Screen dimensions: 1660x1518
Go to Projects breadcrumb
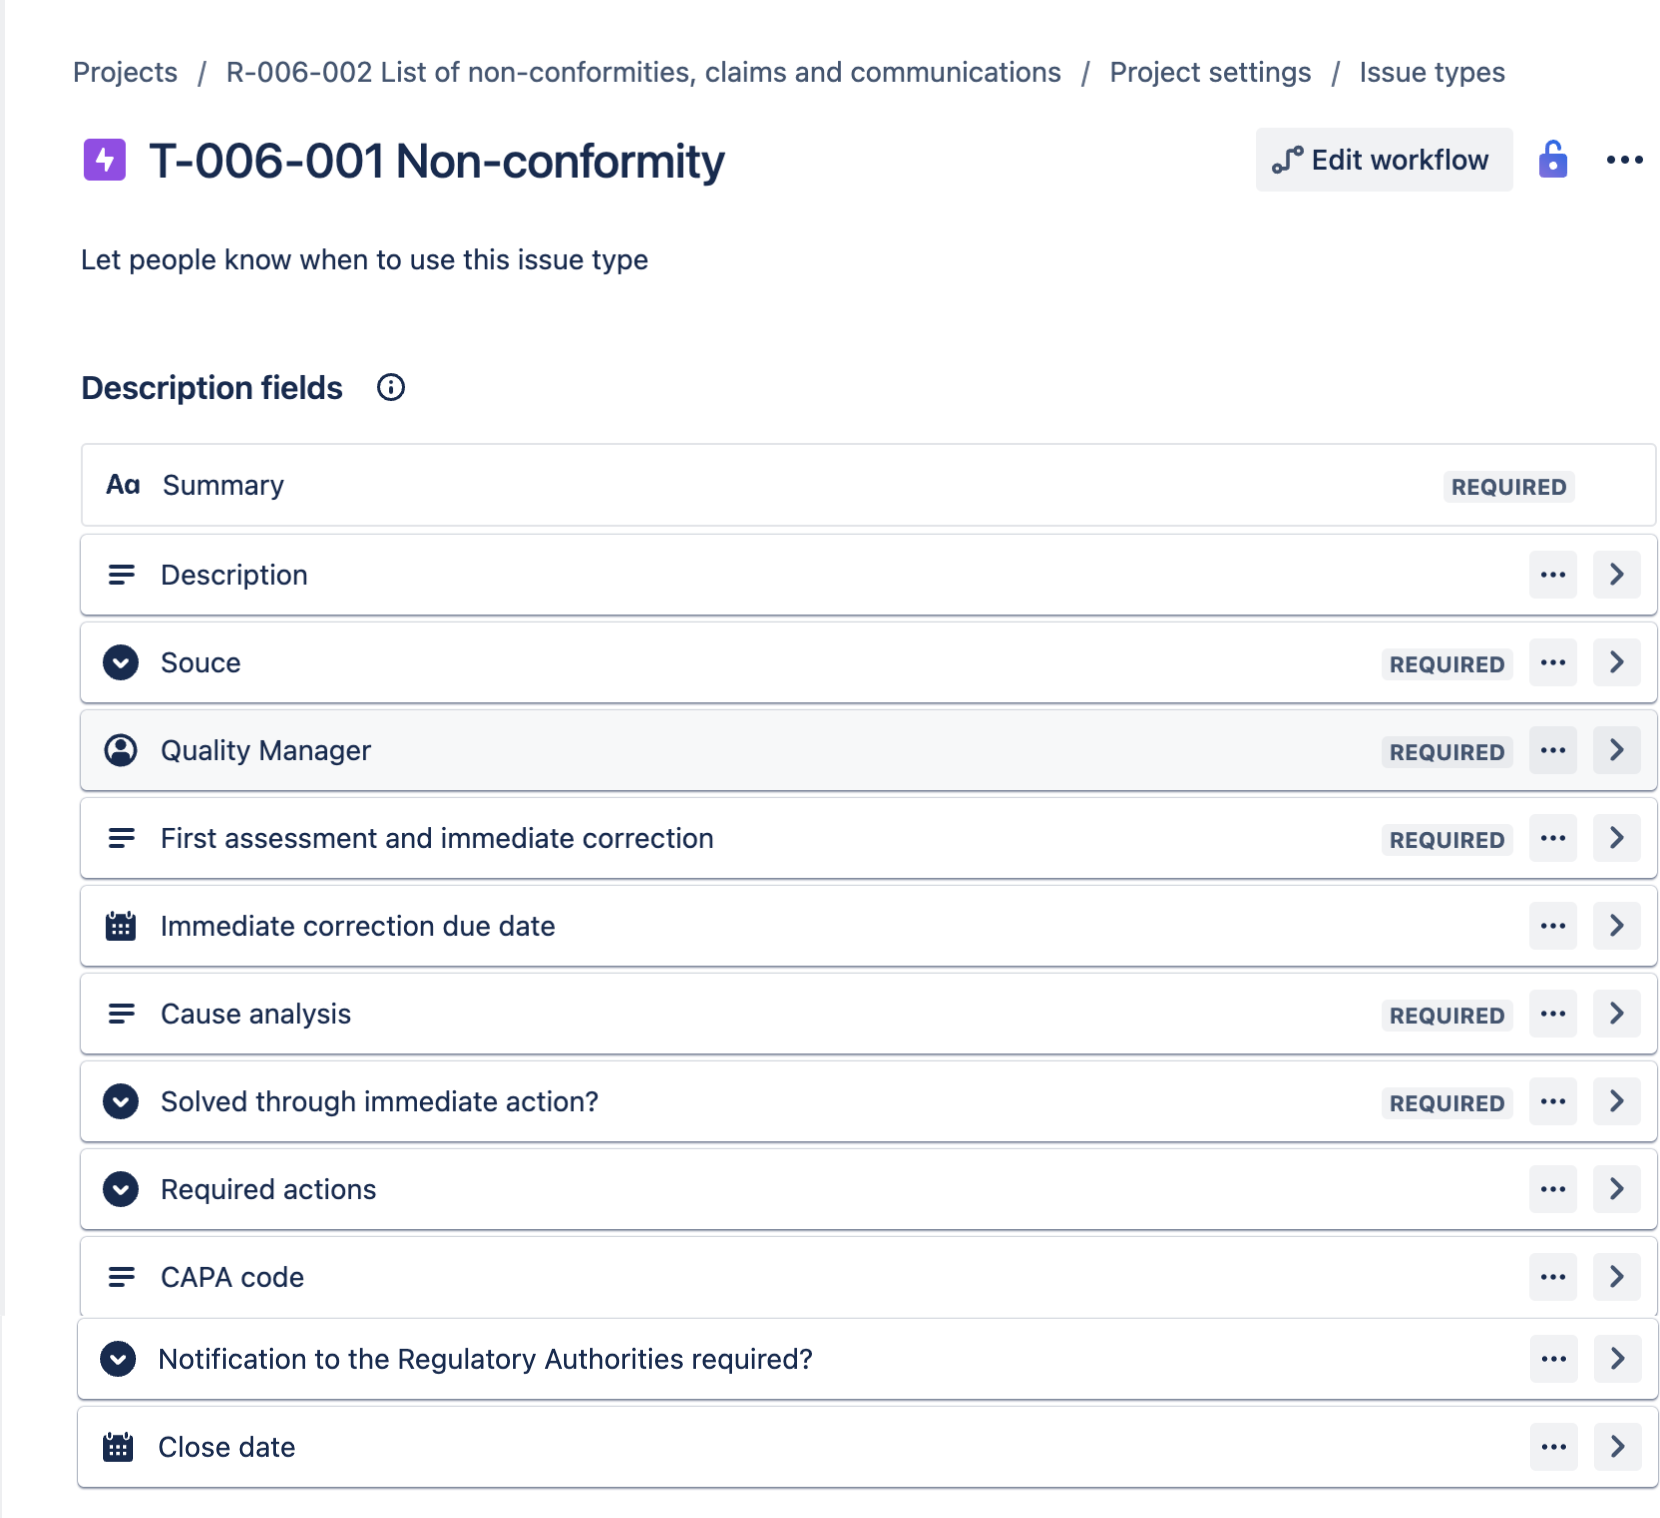pos(125,72)
